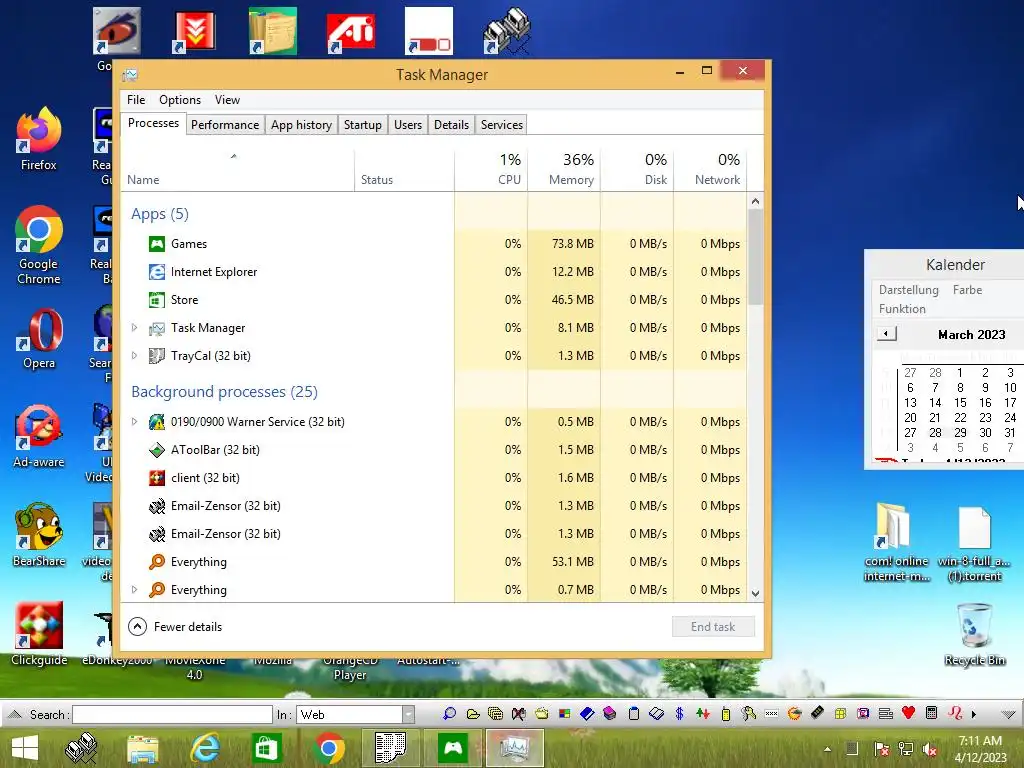Screen dimensions: 1024x768
Task: Click the dollar sign icon in search toolbar
Action: [679, 714]
